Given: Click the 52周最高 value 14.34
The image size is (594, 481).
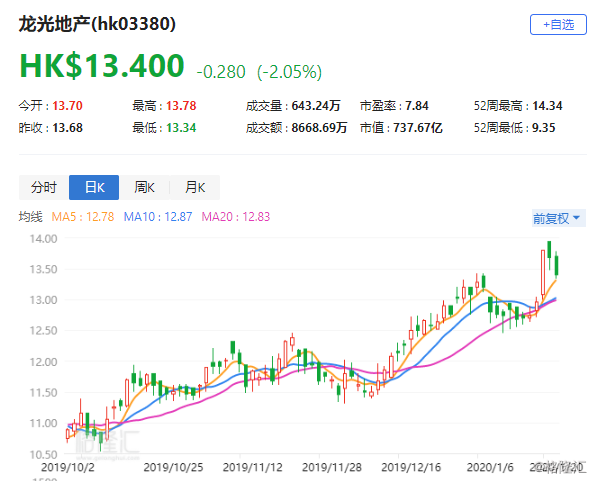Looking at the screenshot, I should (x=547, y=106).
